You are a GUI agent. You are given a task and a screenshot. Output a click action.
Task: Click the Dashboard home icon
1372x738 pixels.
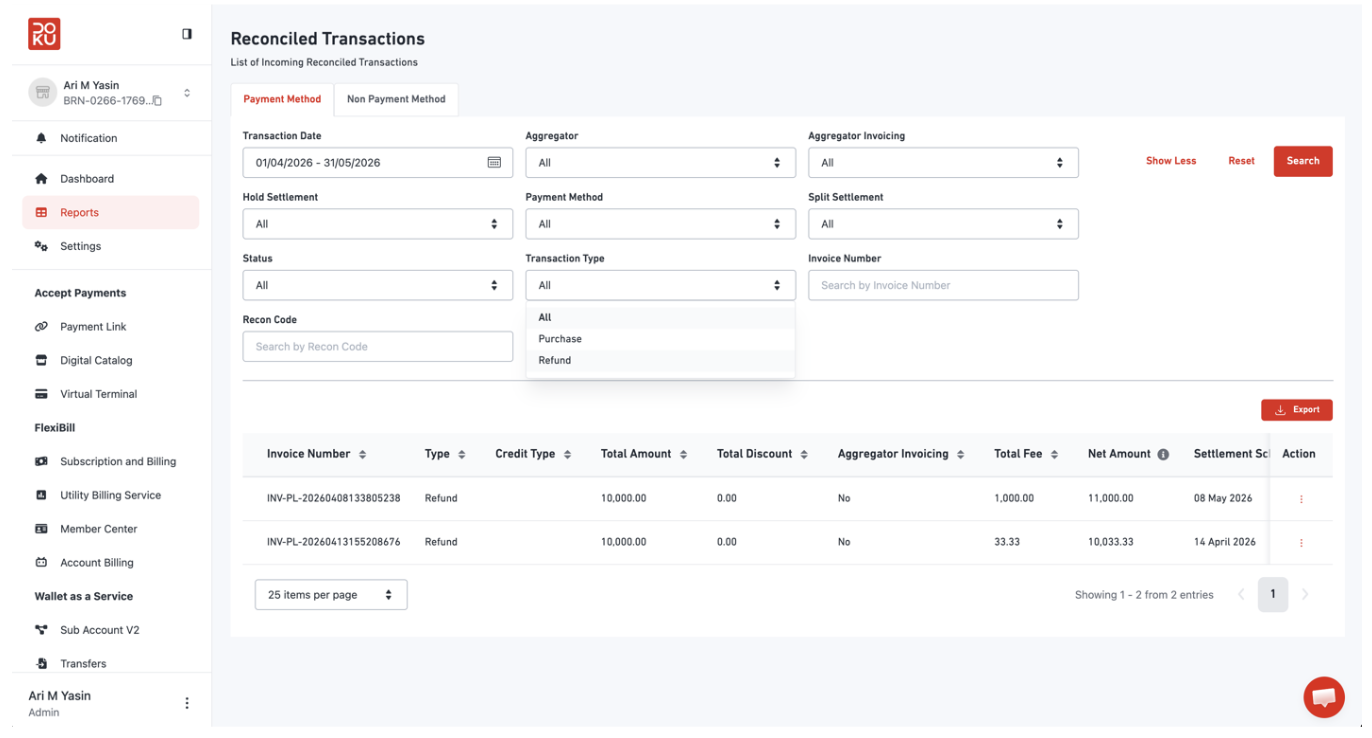coord(41,179)
